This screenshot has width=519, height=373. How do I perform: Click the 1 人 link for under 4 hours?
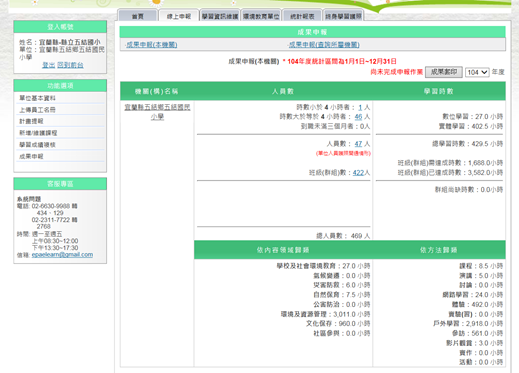click(360, 107)
